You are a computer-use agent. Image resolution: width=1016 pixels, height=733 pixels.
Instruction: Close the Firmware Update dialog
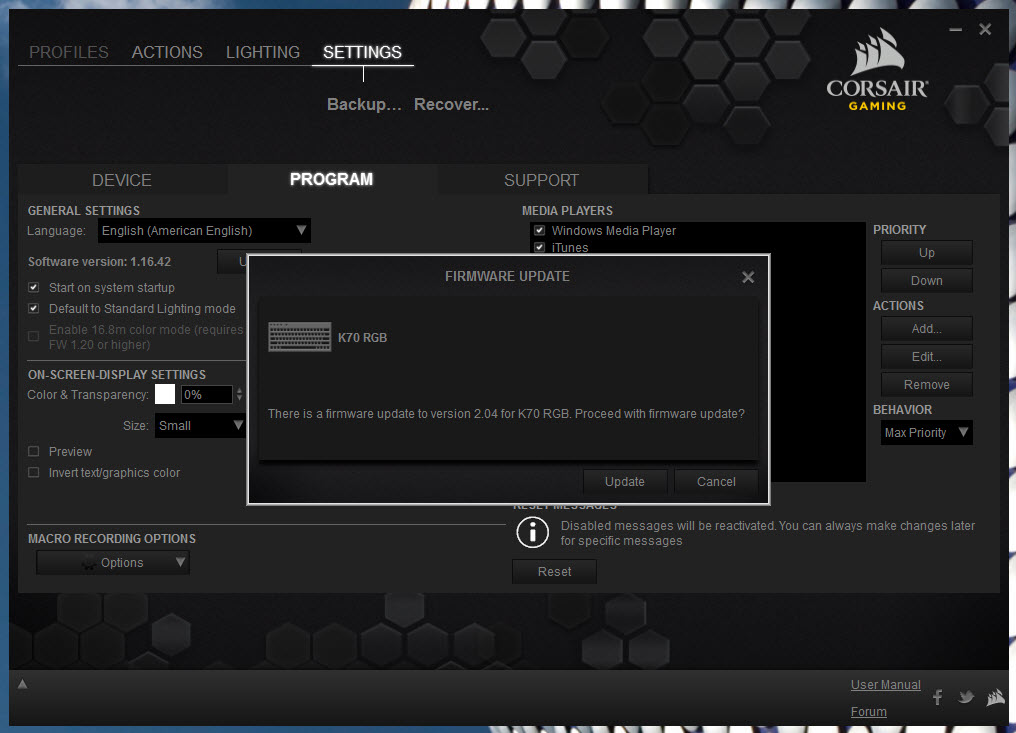point(748,277)
